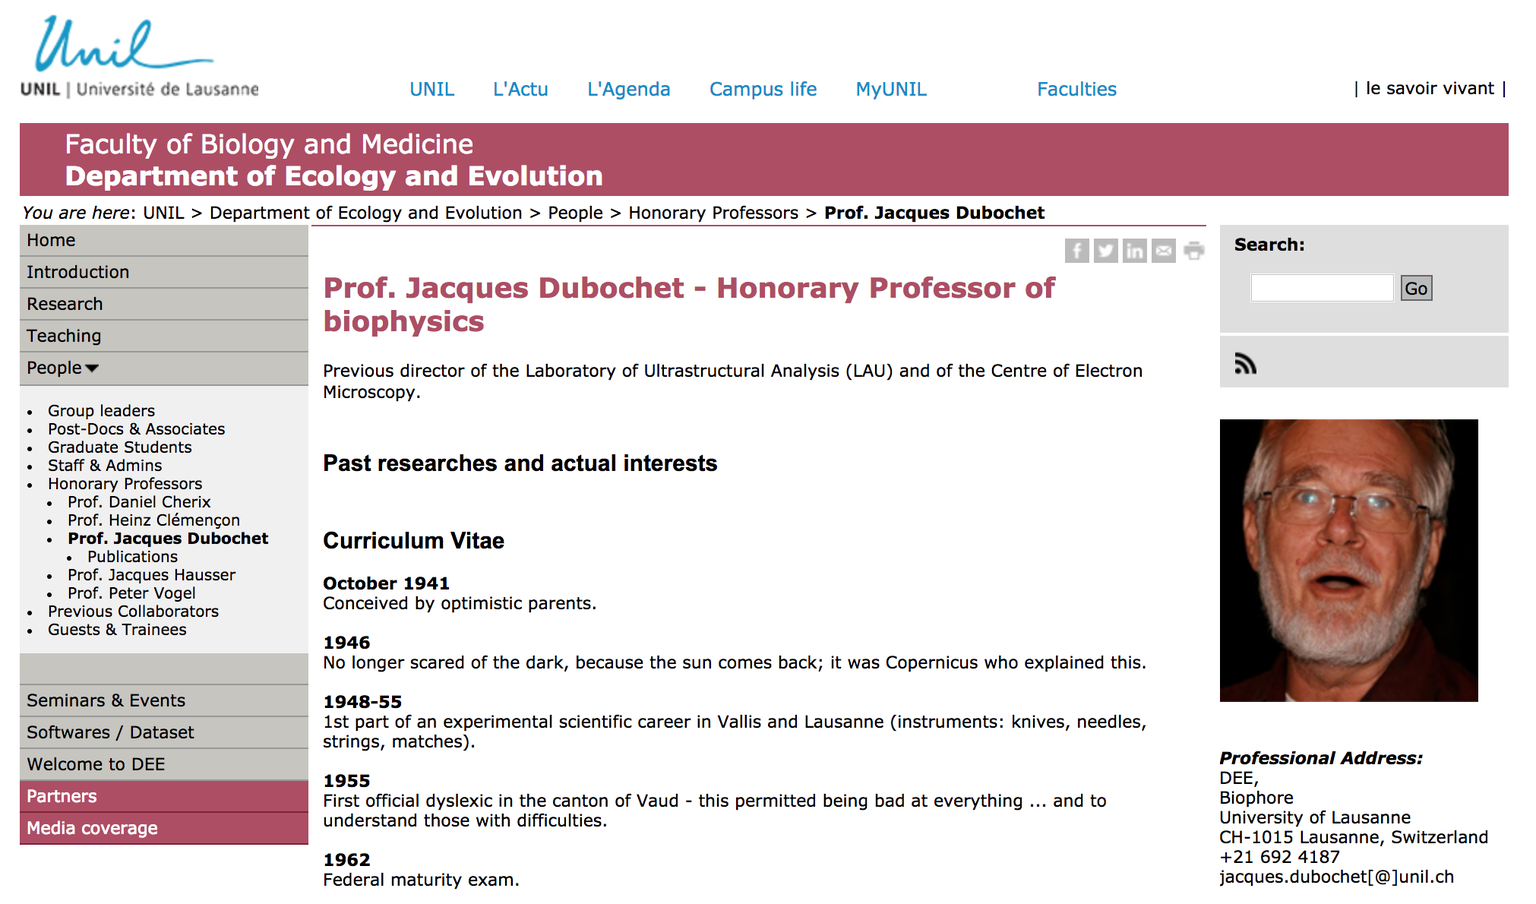Open the Faculties menu in top navigation
This screenshot has width=1536, height=904.
click(1076, 89)
